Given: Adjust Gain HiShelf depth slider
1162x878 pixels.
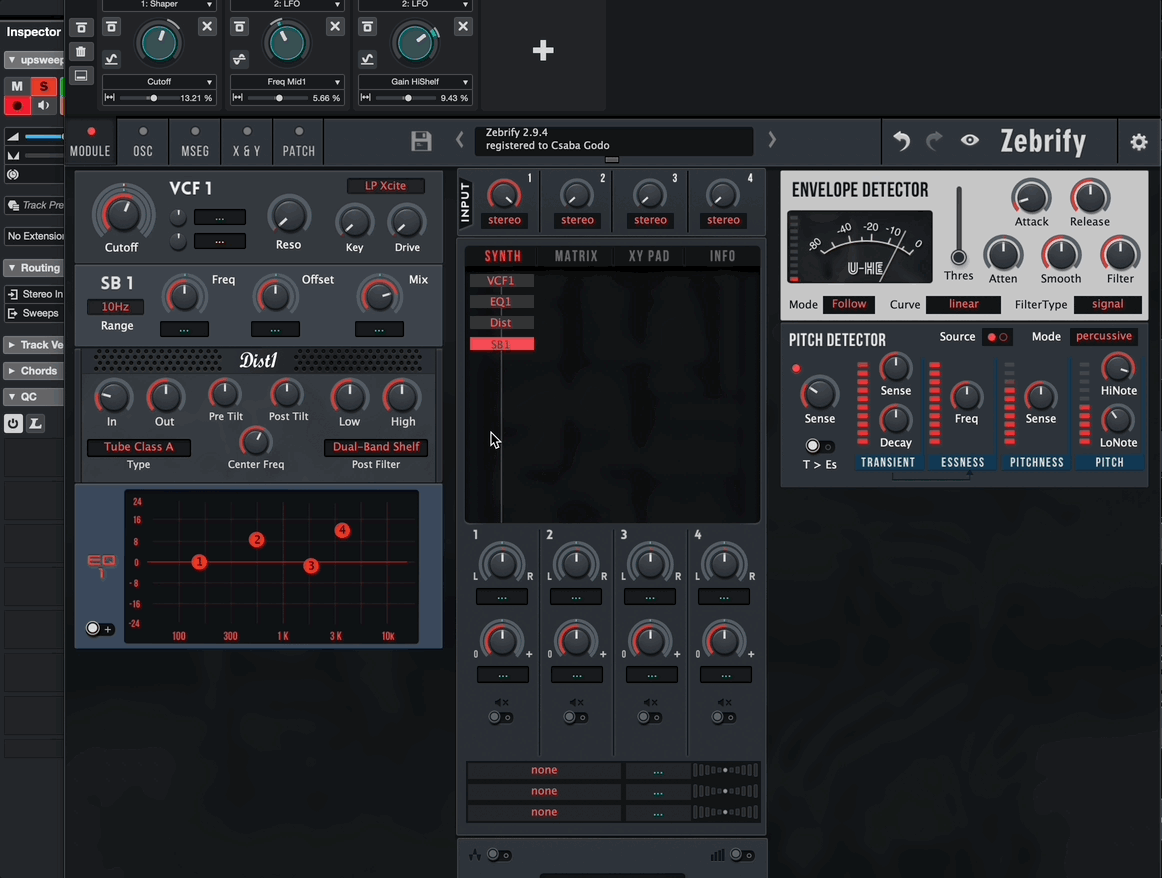Looking at the screenshot, I should [x=407, y=98].
